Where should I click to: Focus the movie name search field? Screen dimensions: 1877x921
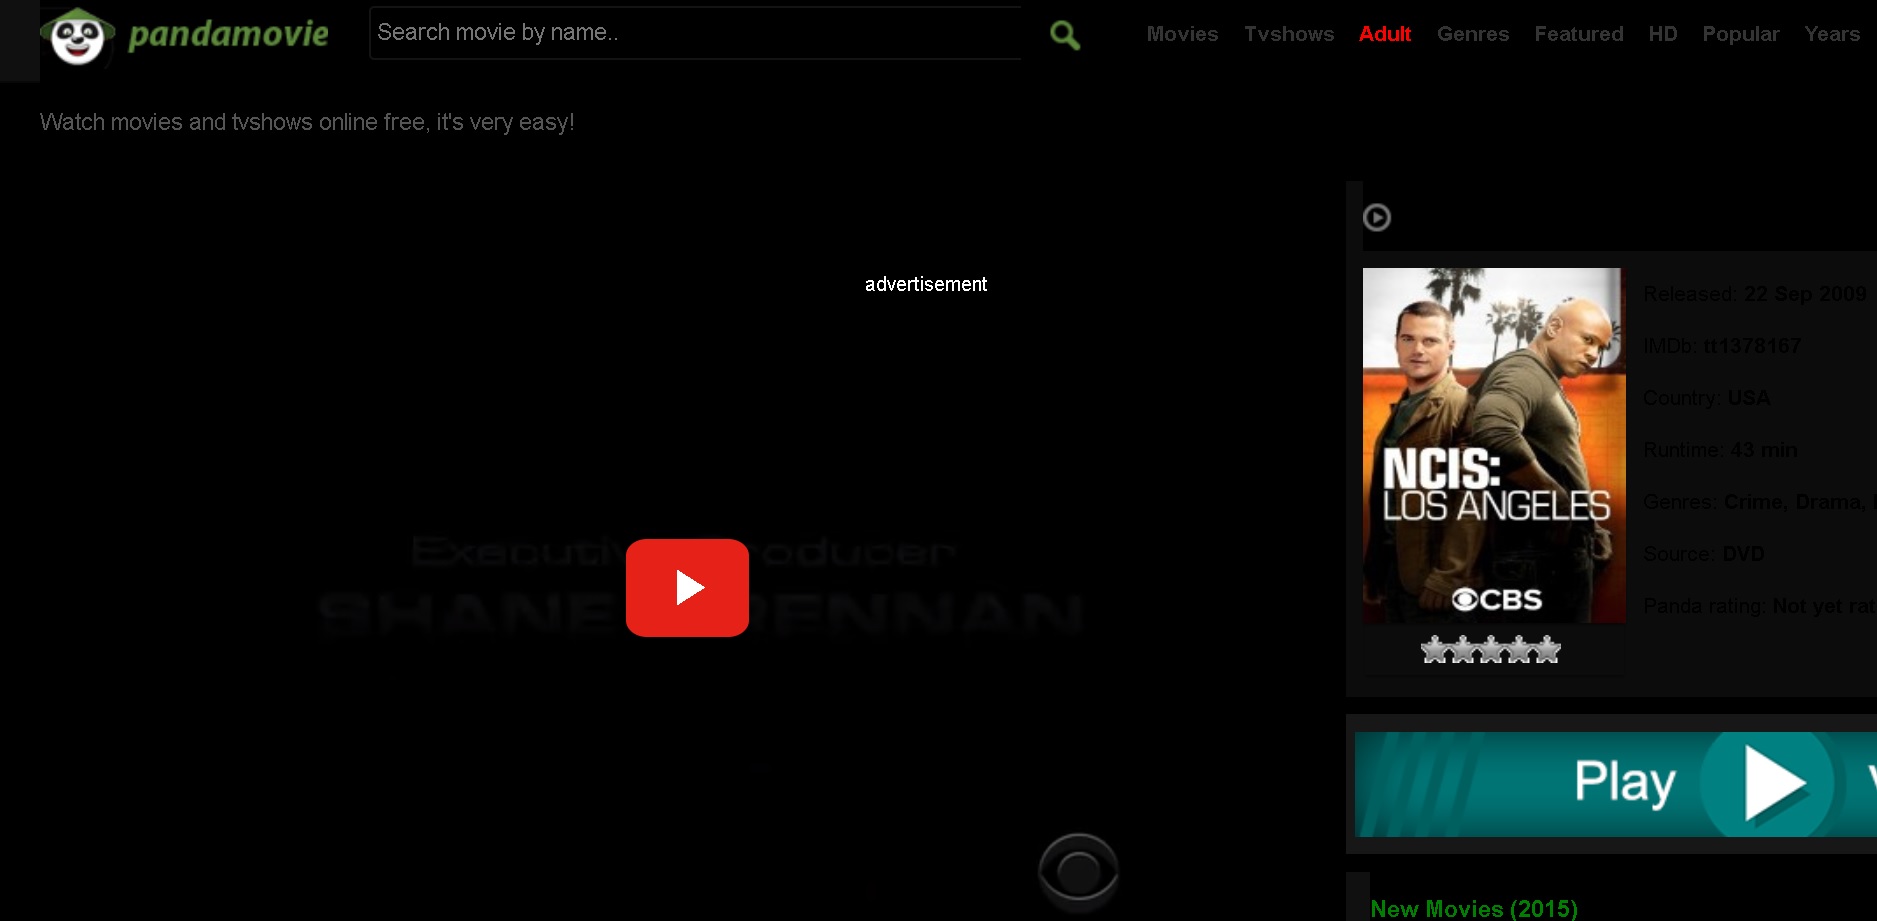tap(696, 33)
